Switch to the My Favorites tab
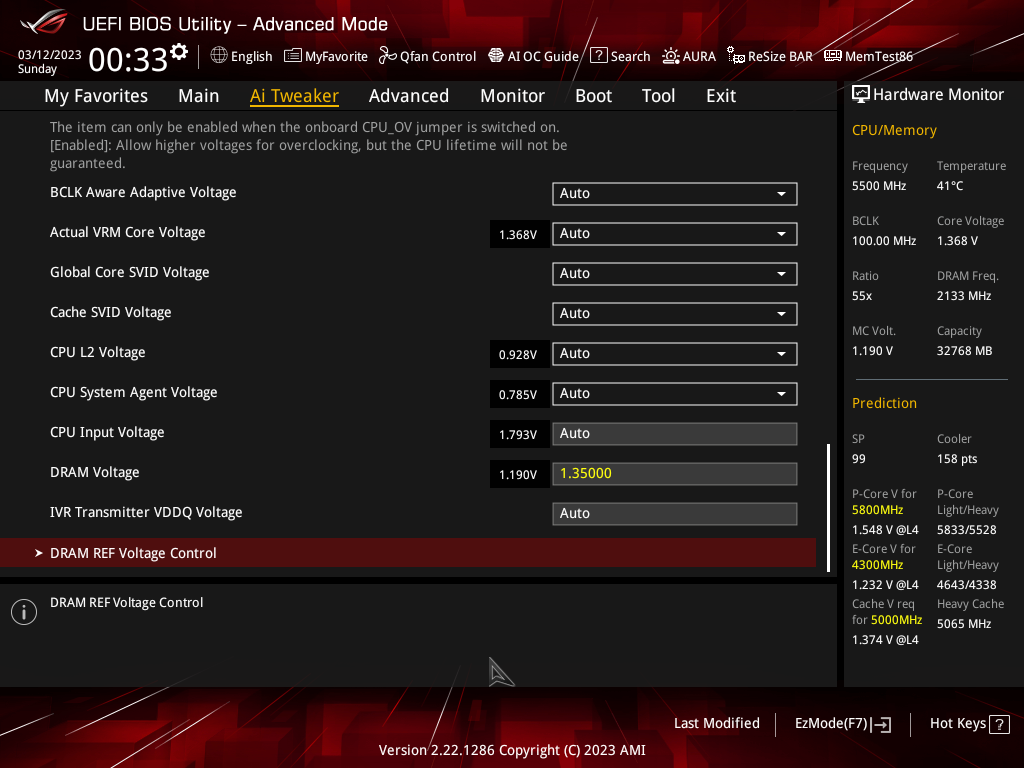Image resolution: width=1024 pixels, height=768 pixels. pos(96,96)
